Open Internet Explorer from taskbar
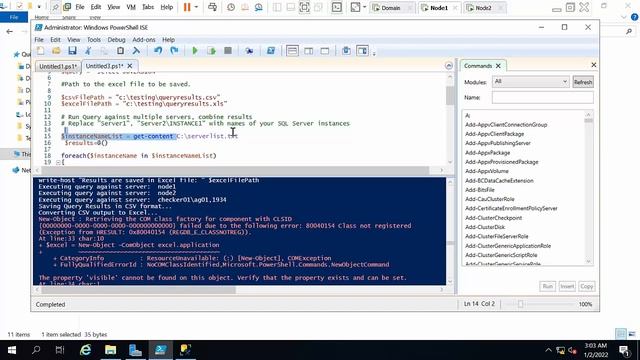The image size is (640, 360). [85, 350]
